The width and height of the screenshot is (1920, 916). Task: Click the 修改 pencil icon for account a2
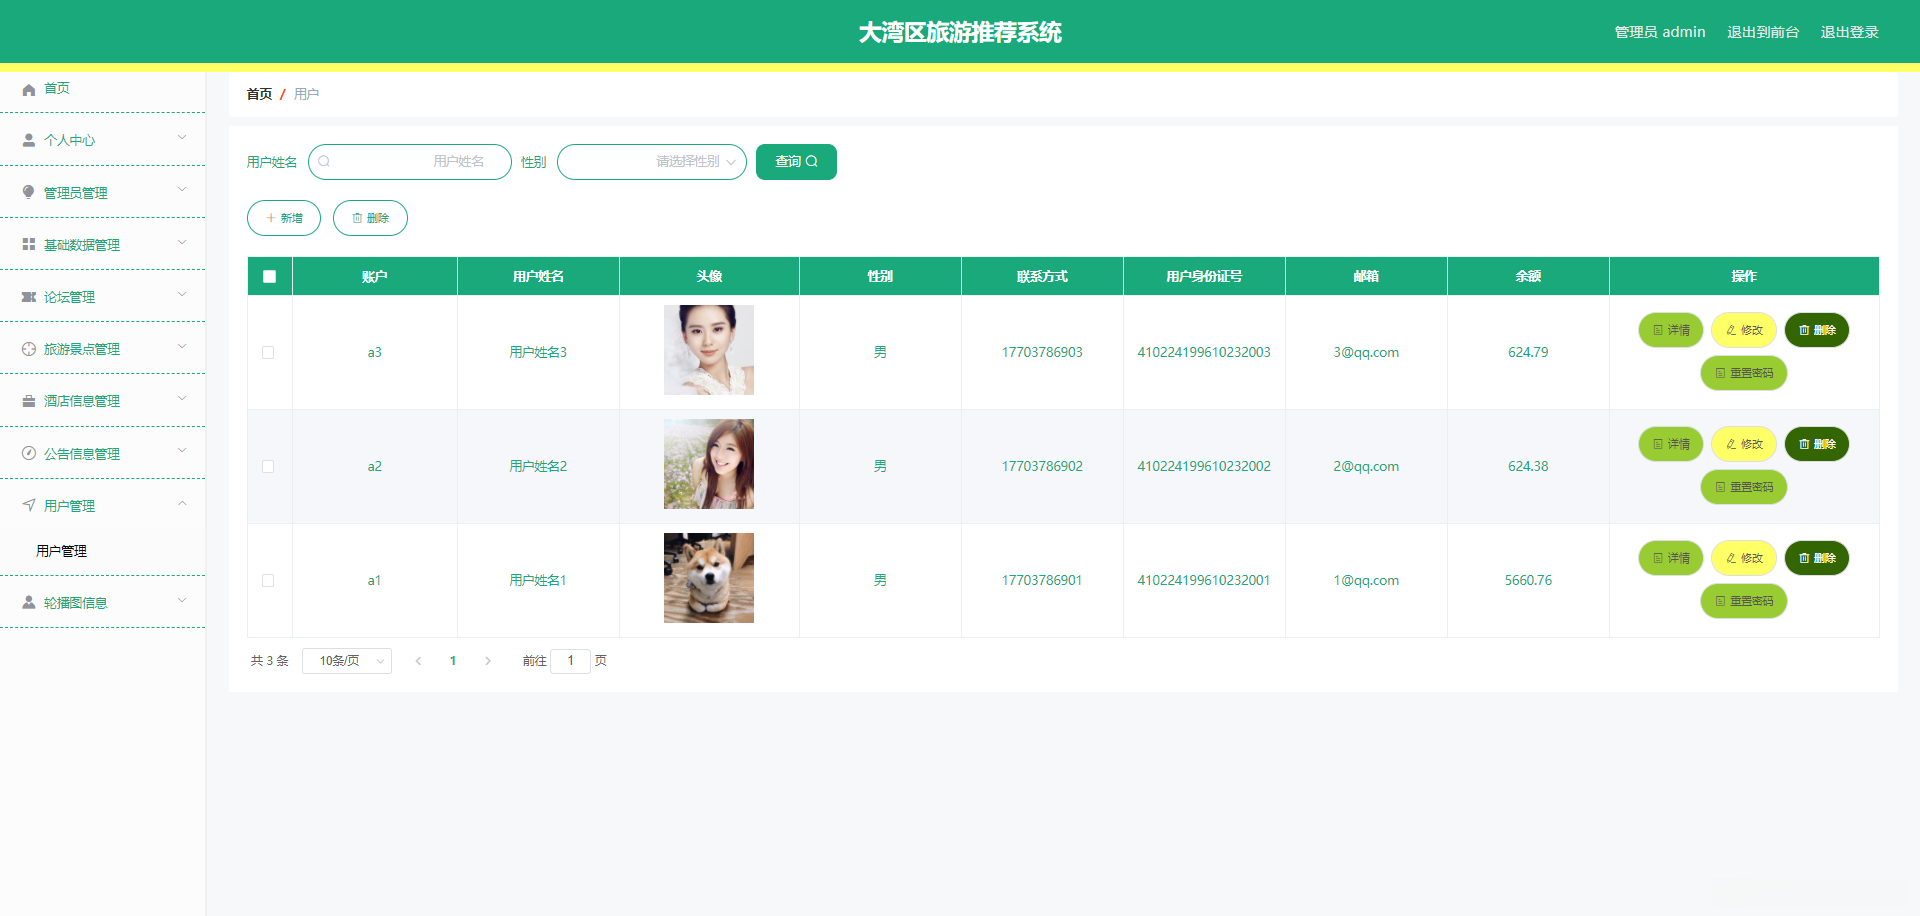tap(1731, 444)
